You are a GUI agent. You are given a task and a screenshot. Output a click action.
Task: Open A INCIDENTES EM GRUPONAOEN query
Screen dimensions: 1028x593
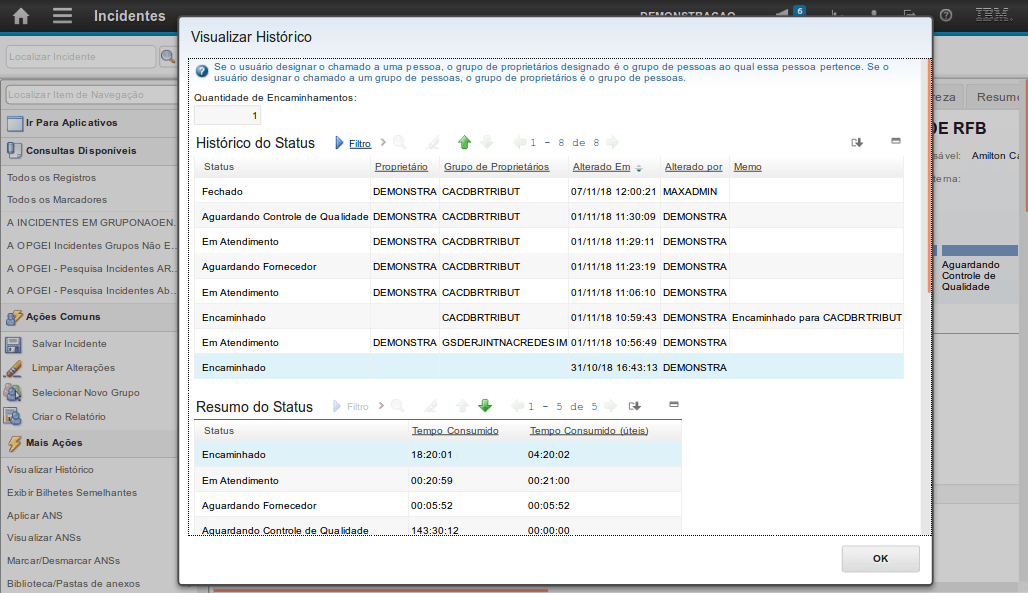91,223
